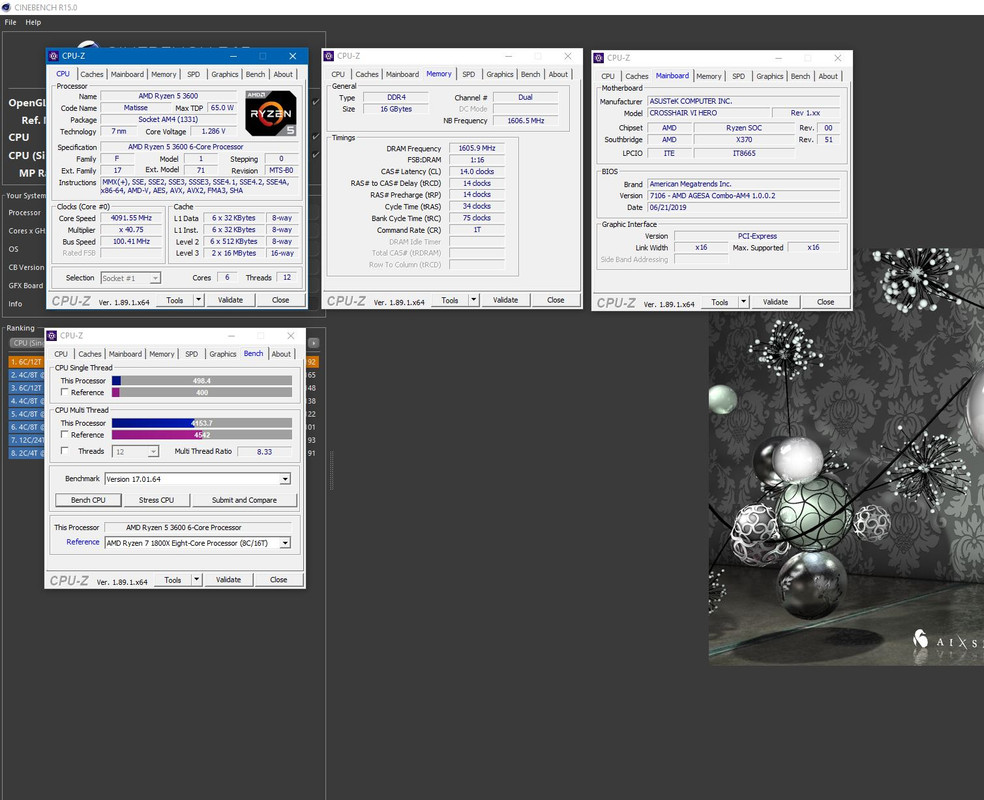The image size is (984, 800).
Task: Switch to Graphics tab in Mainboard window
Action: tap(769, 76)
